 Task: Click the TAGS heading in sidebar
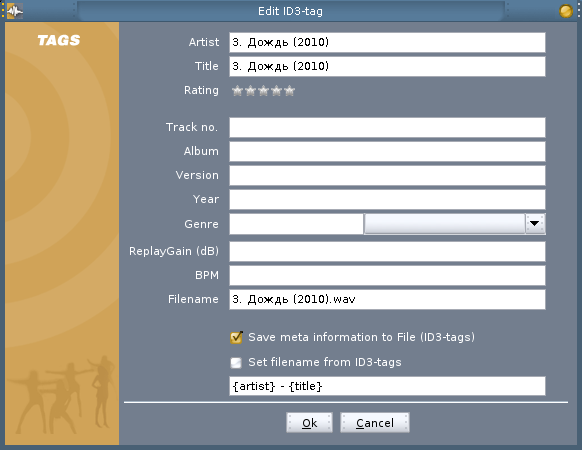(59, 40)
